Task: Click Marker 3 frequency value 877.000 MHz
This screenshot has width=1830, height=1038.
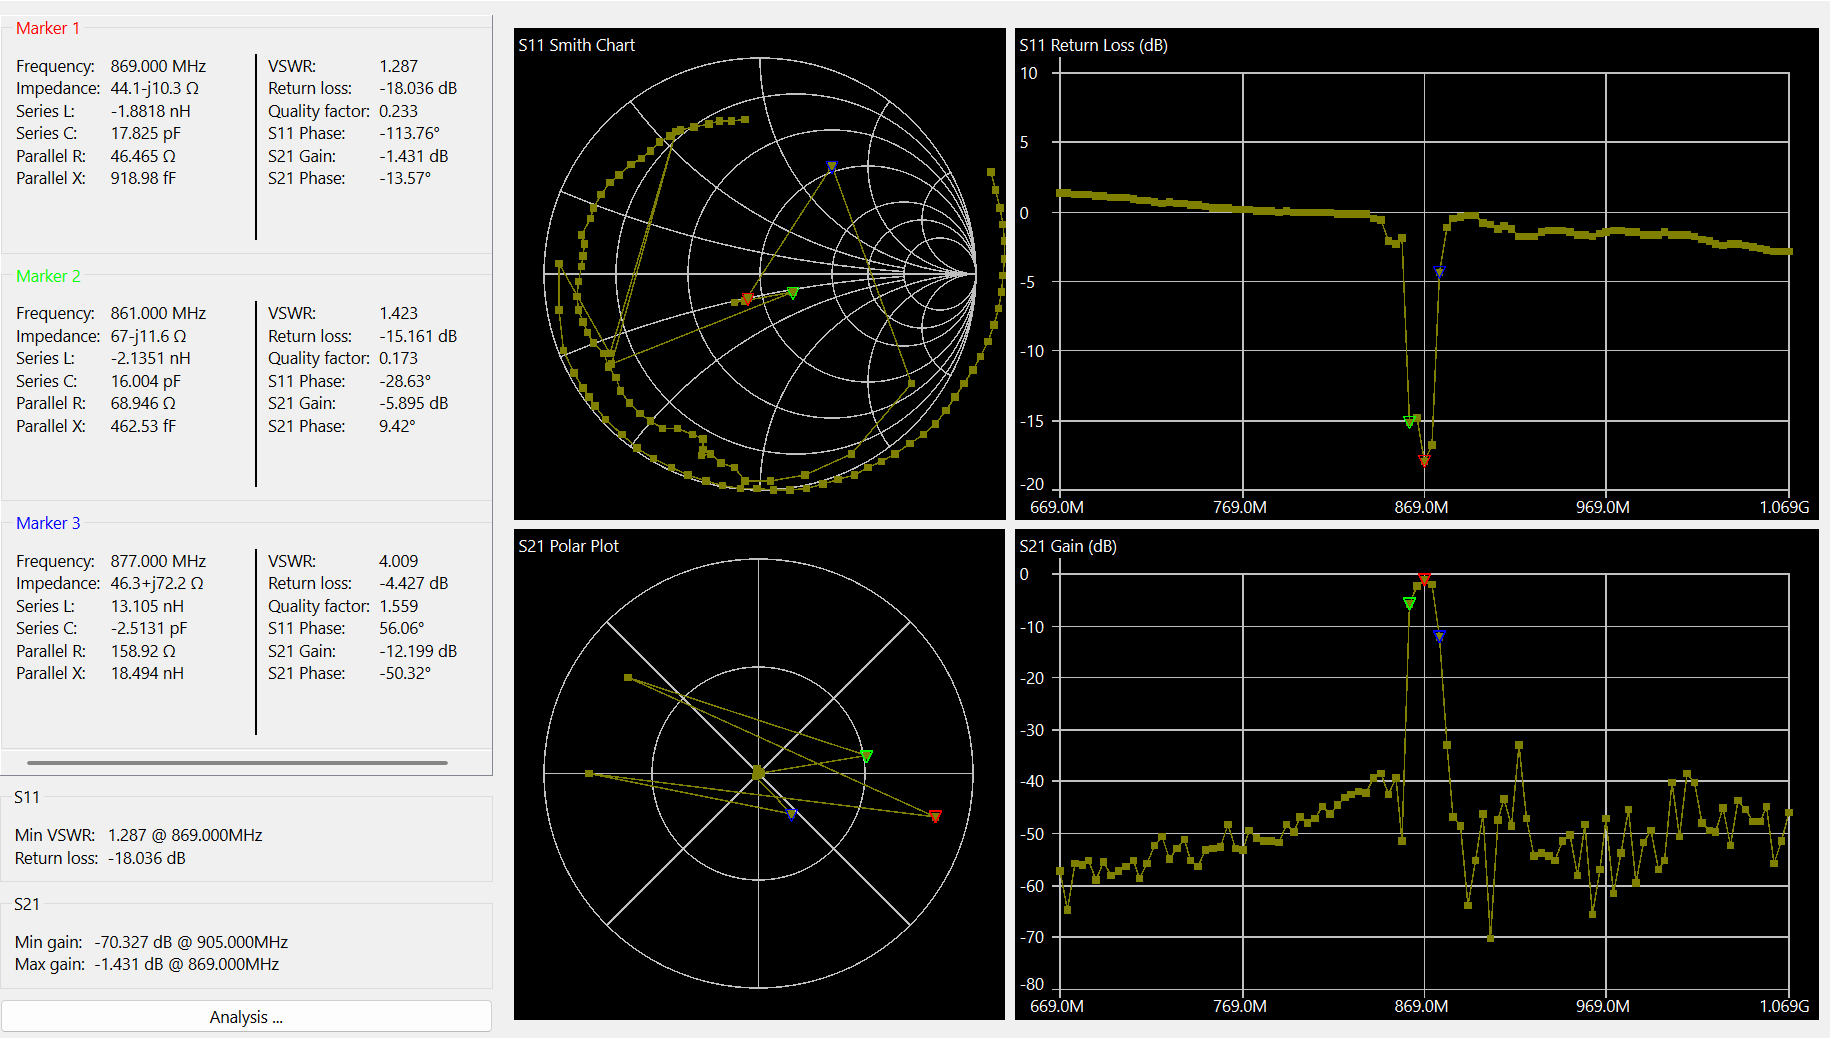Action: point(158,561)
